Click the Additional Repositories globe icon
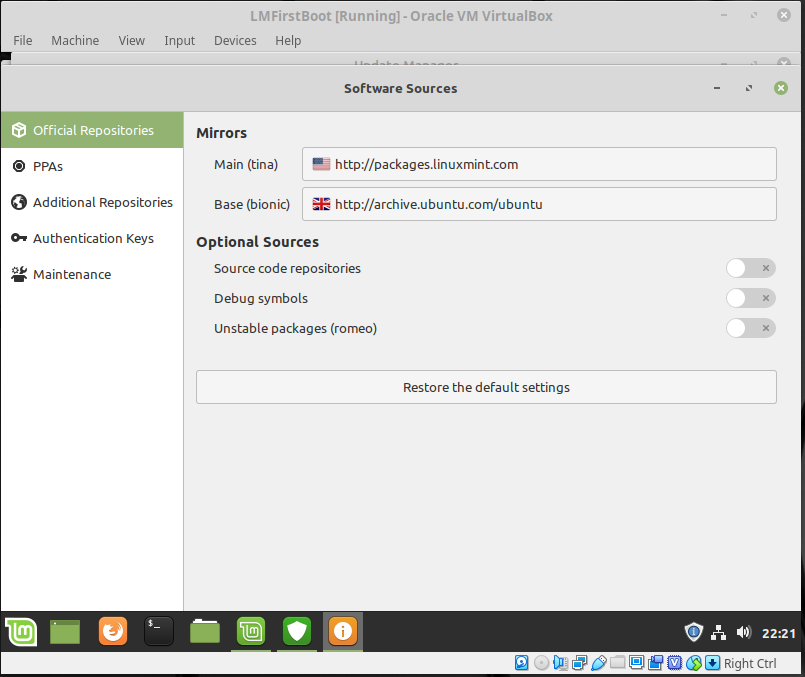 pos(19,202)
